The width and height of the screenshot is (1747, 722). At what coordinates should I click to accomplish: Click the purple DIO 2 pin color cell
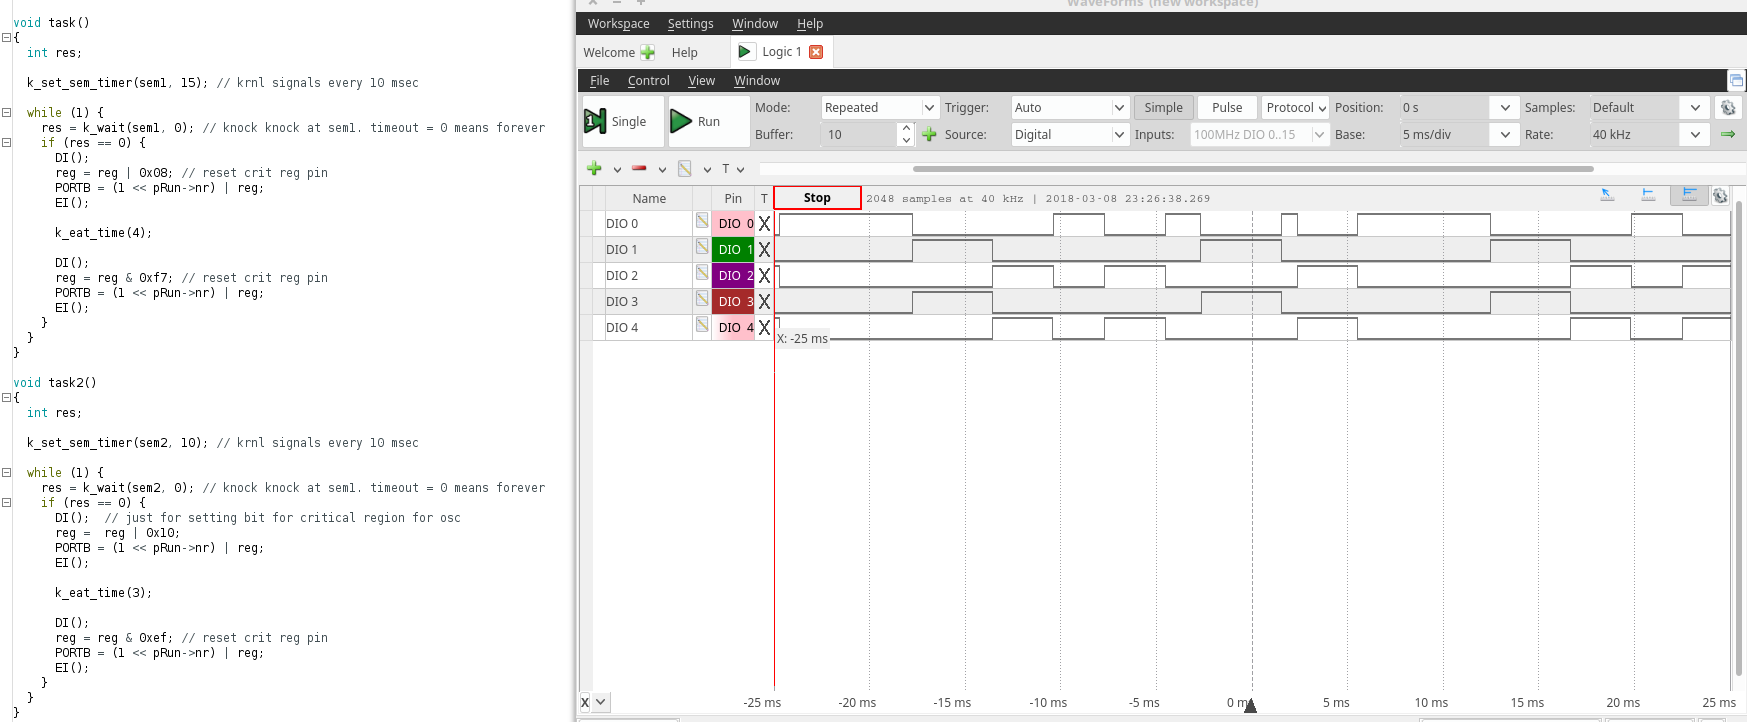732,276
